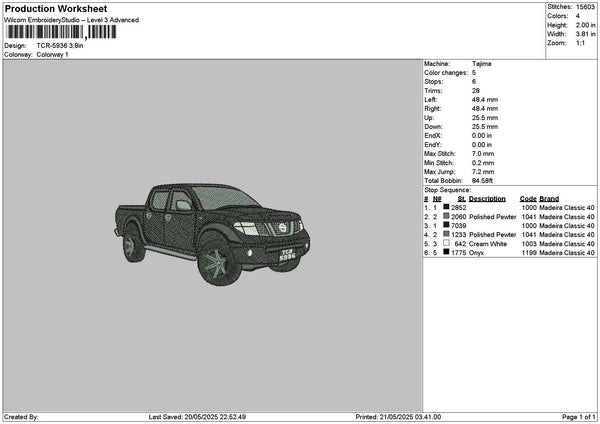The image size is (600, 424).
Task: Click the barcode under the worksheet title
Action: pos(61,32)
